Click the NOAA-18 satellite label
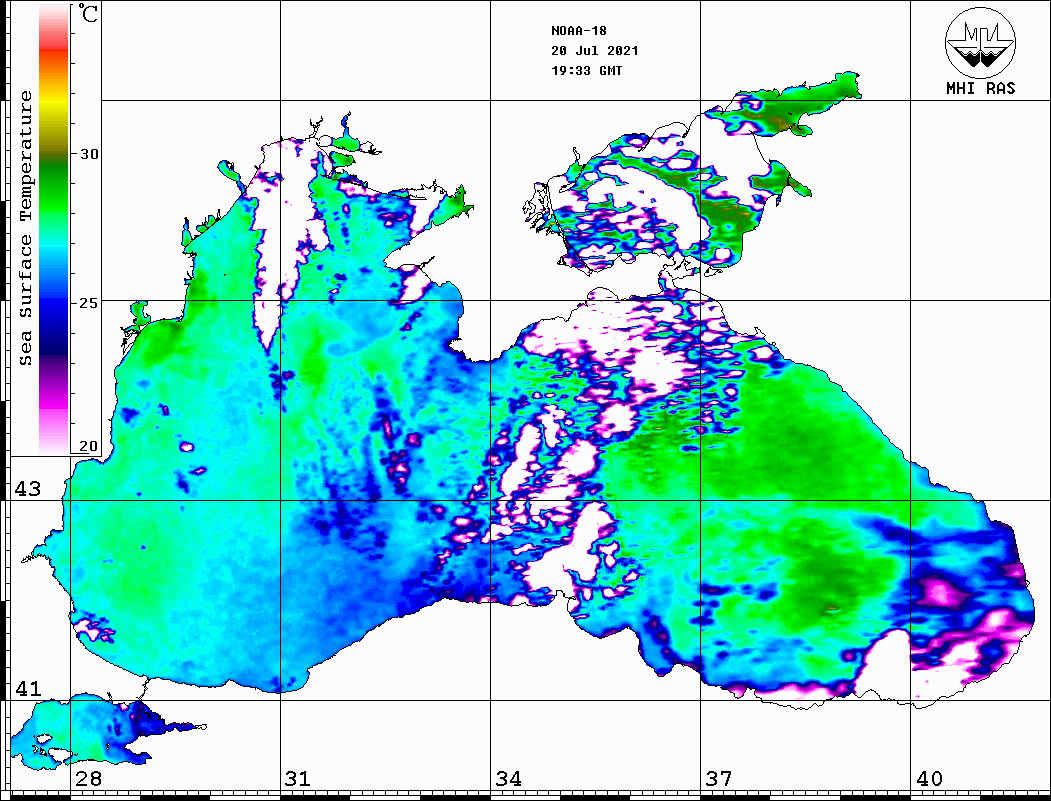Image resolution: width=1051 pixels, height=801 pixels. pyautogui.click(x=579, y=31)
